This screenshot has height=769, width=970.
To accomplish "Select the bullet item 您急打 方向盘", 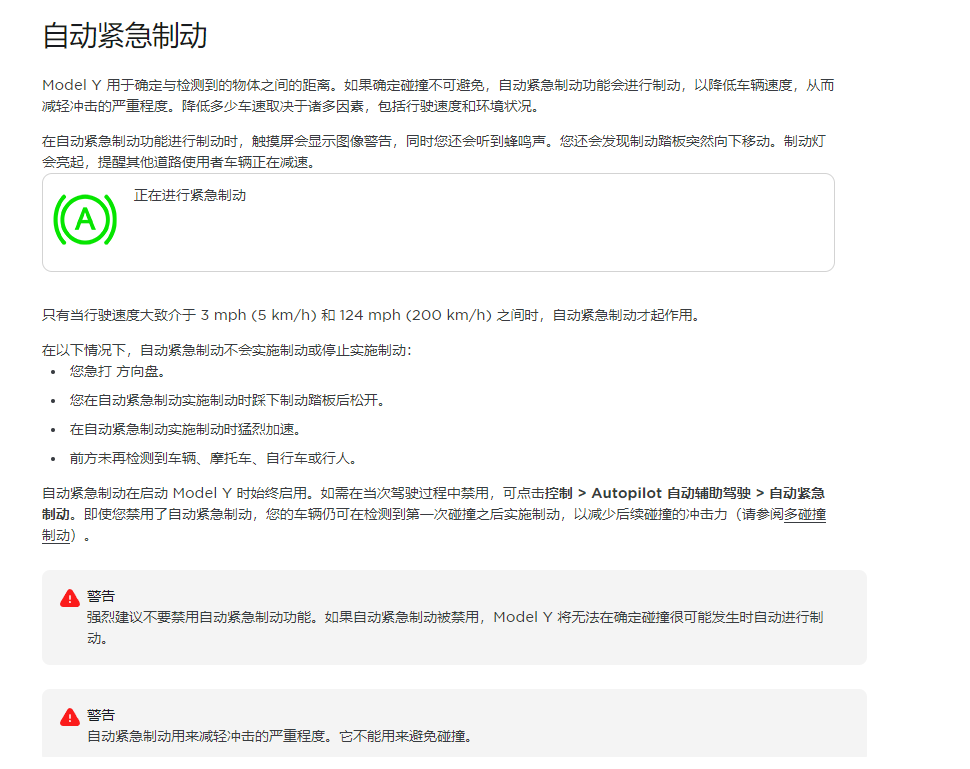I will click(x=117, y=371).
